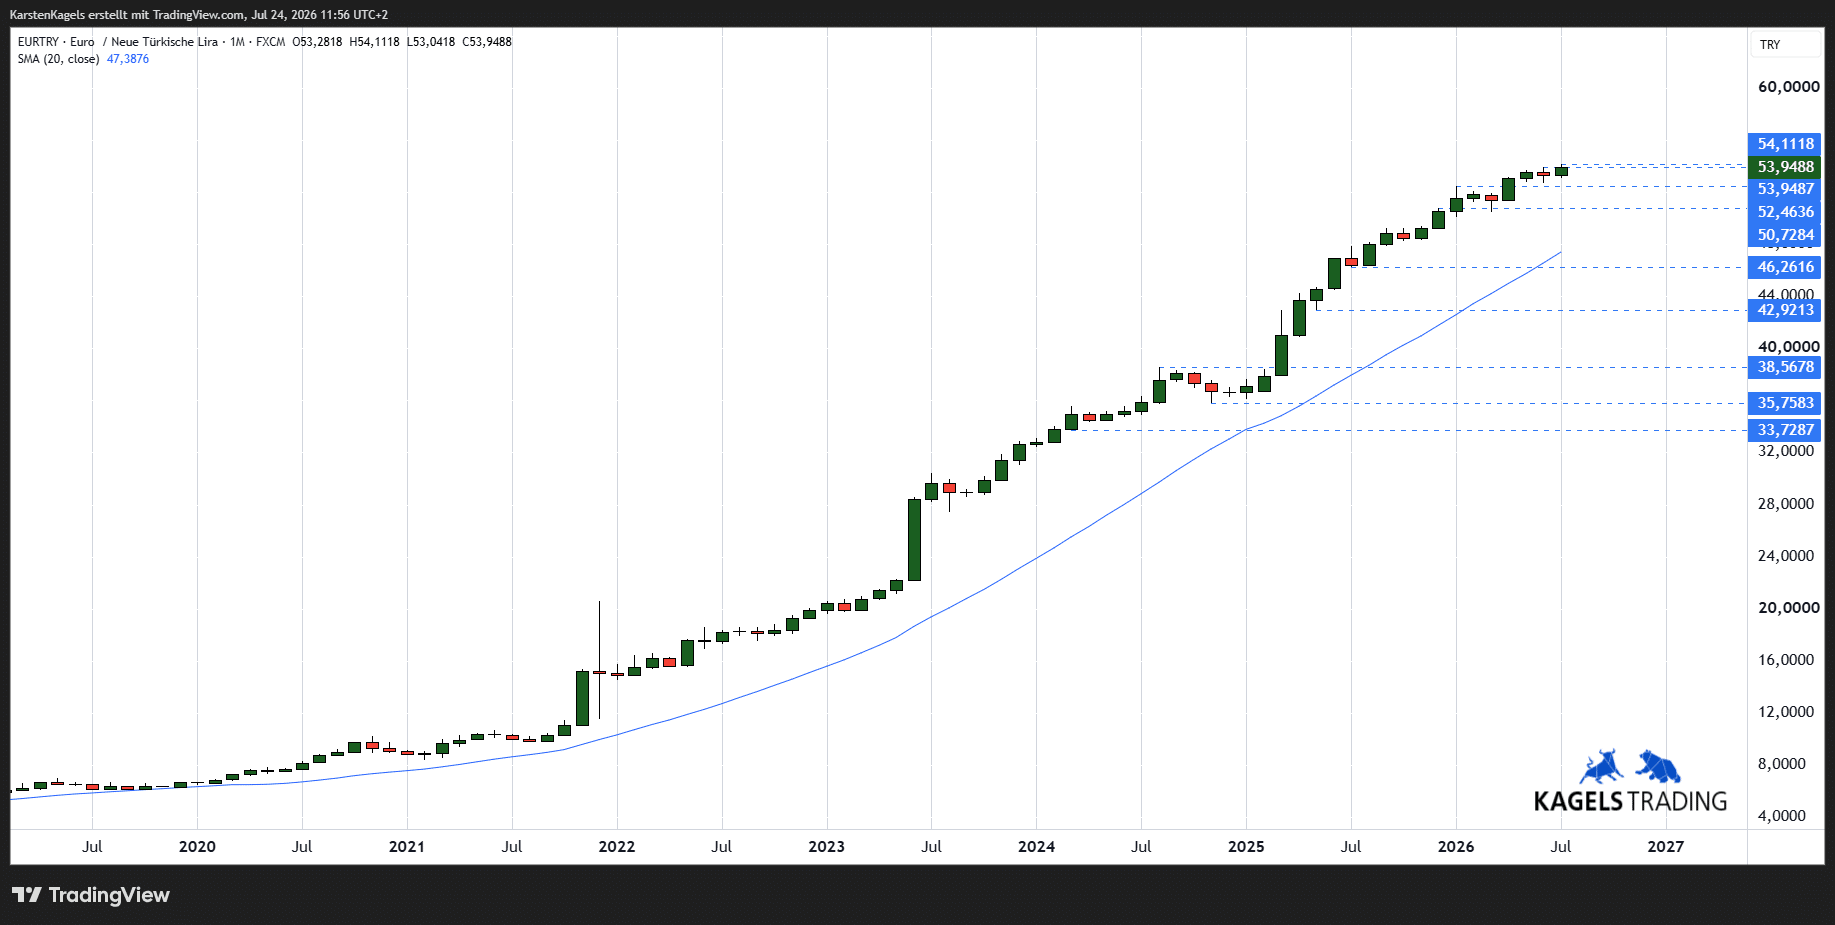1835x925 pixels.
Task: Click the 60,0000 price scale label
Action: point(1789,87)
